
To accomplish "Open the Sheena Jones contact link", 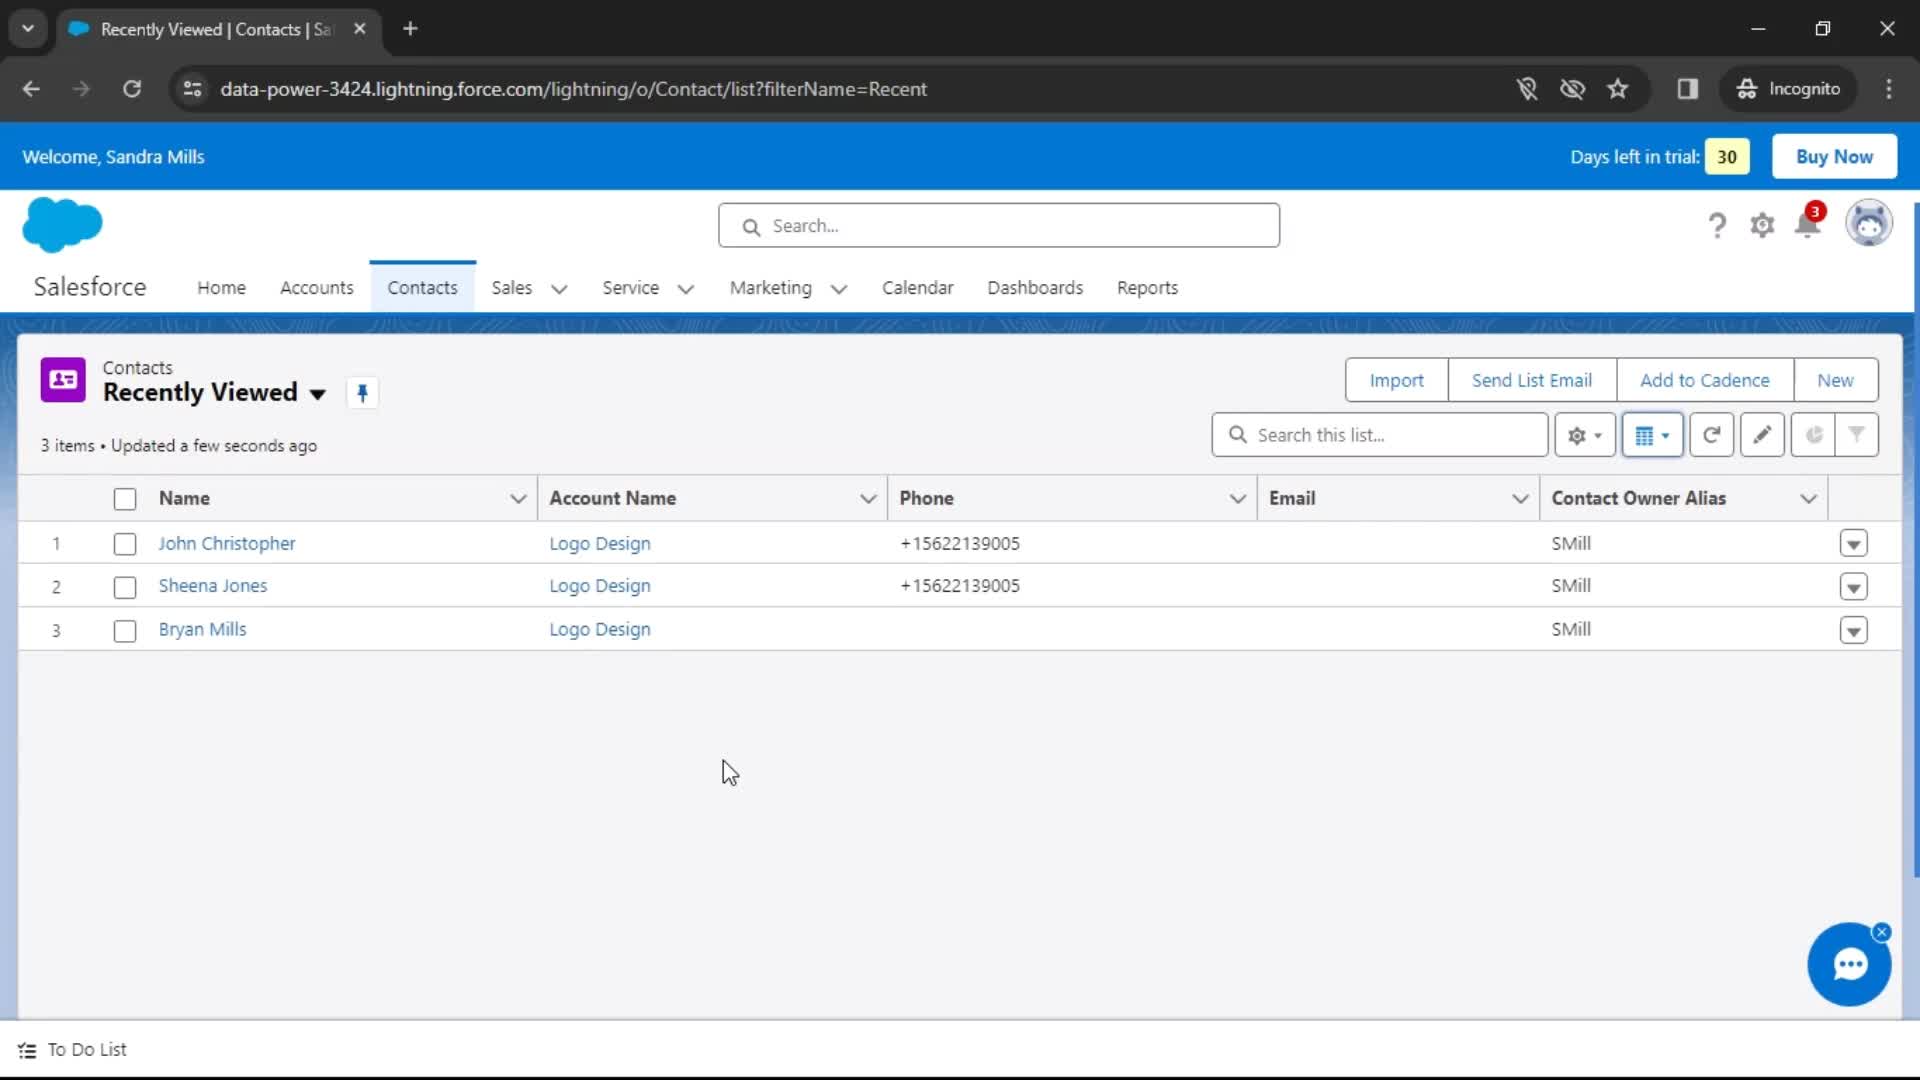I will [x=212, y=586].
